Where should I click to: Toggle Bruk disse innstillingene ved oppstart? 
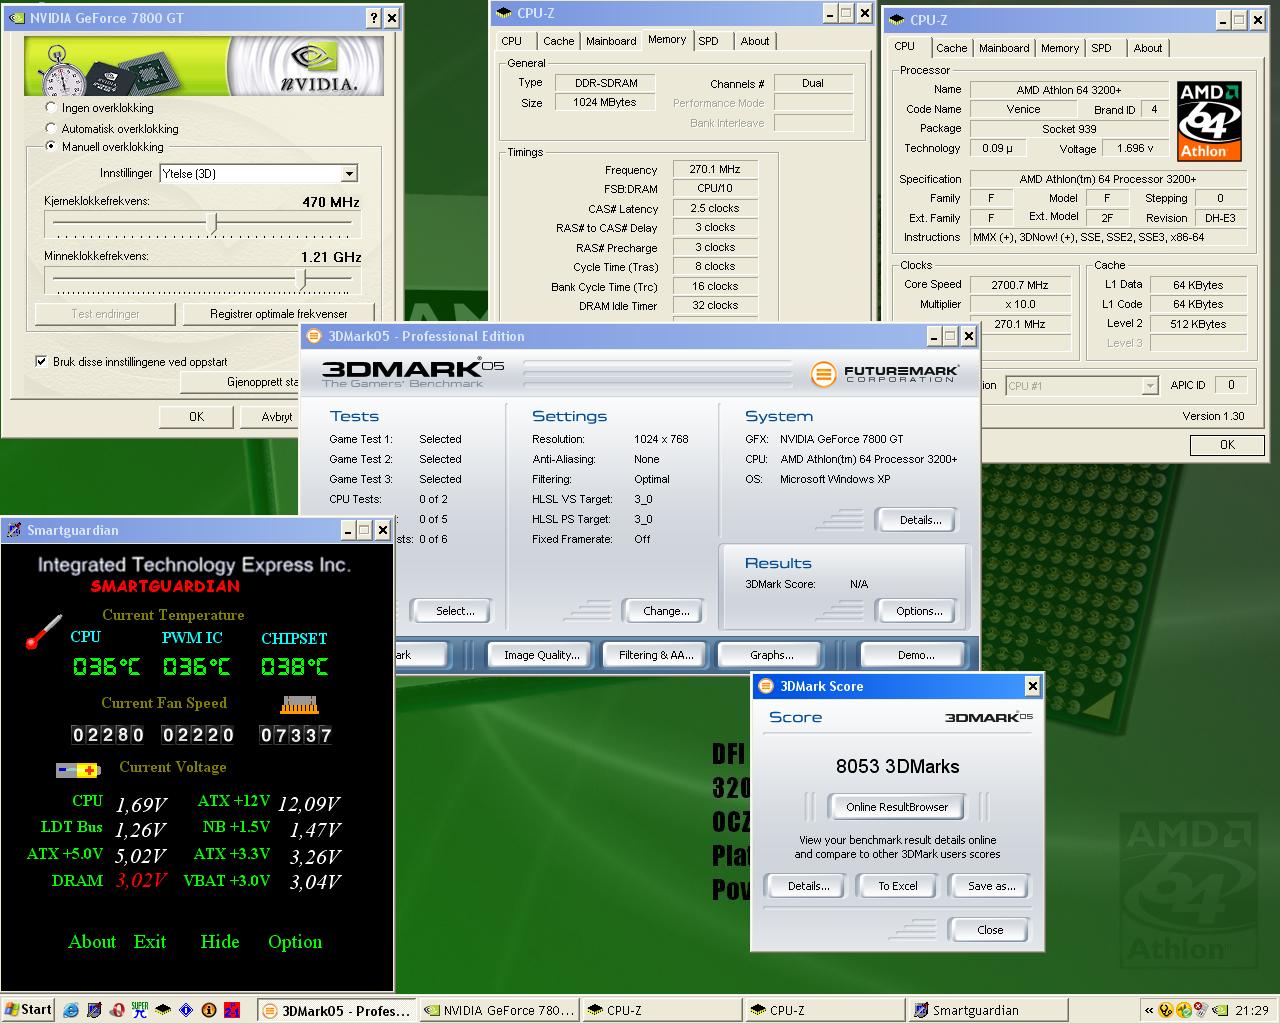click(x=41, y=362)
